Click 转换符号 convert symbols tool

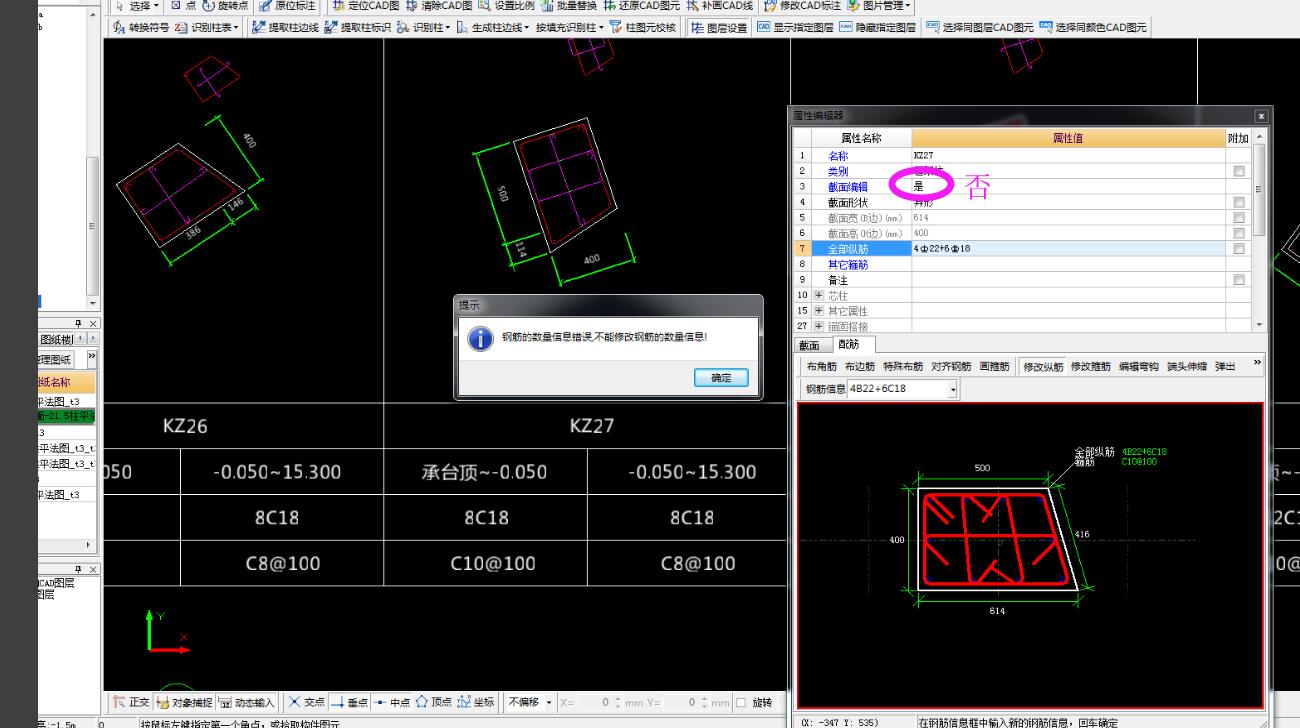(141, 28)
